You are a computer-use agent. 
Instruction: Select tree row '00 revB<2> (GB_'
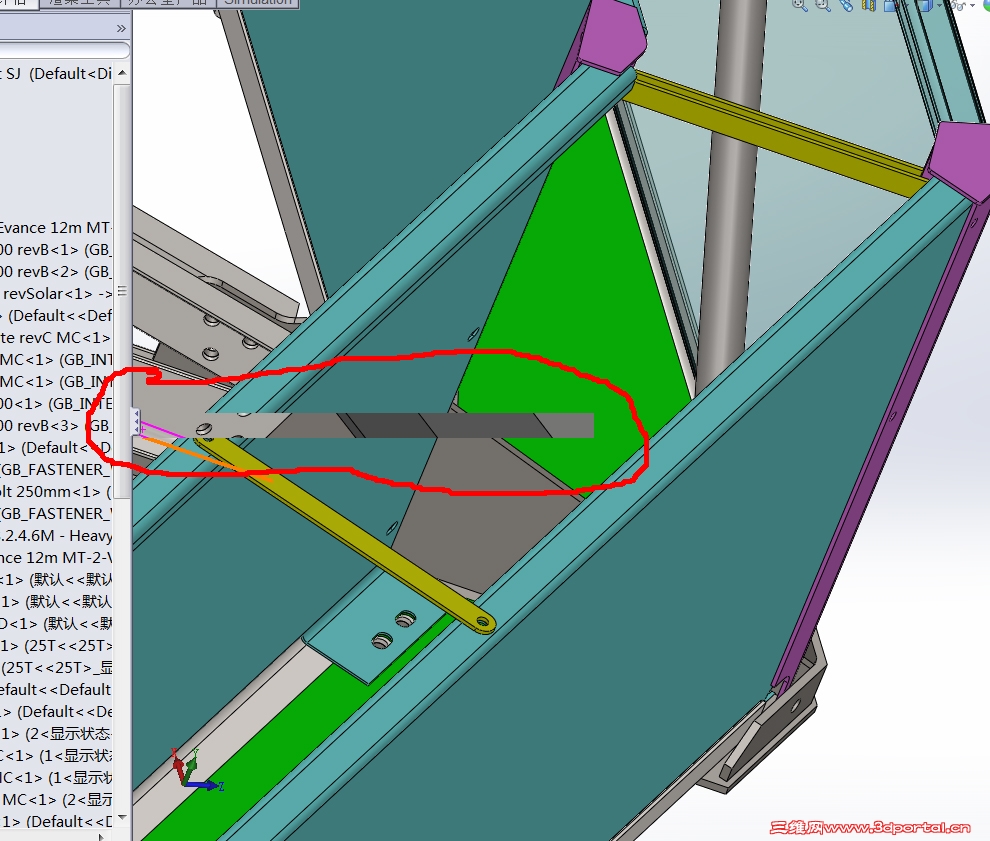[56, 271]
